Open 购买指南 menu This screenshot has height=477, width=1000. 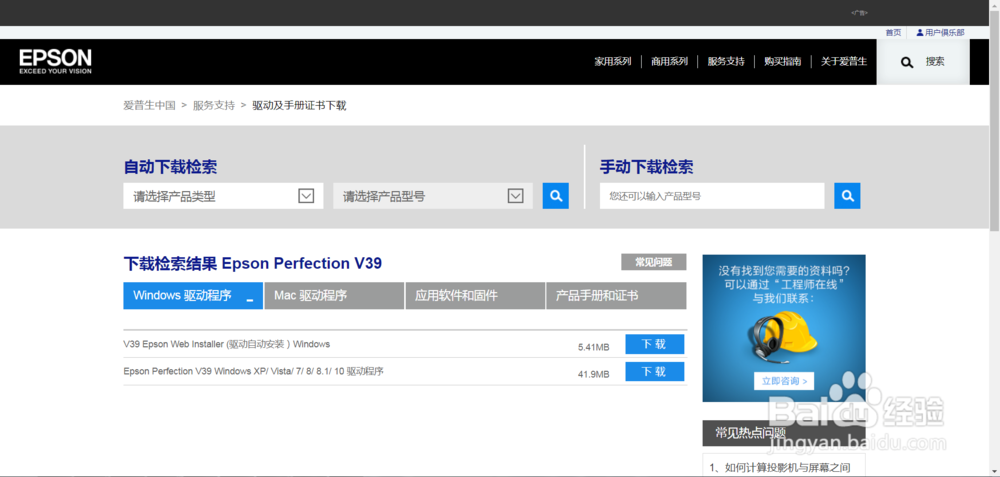[x=783, y=62]
